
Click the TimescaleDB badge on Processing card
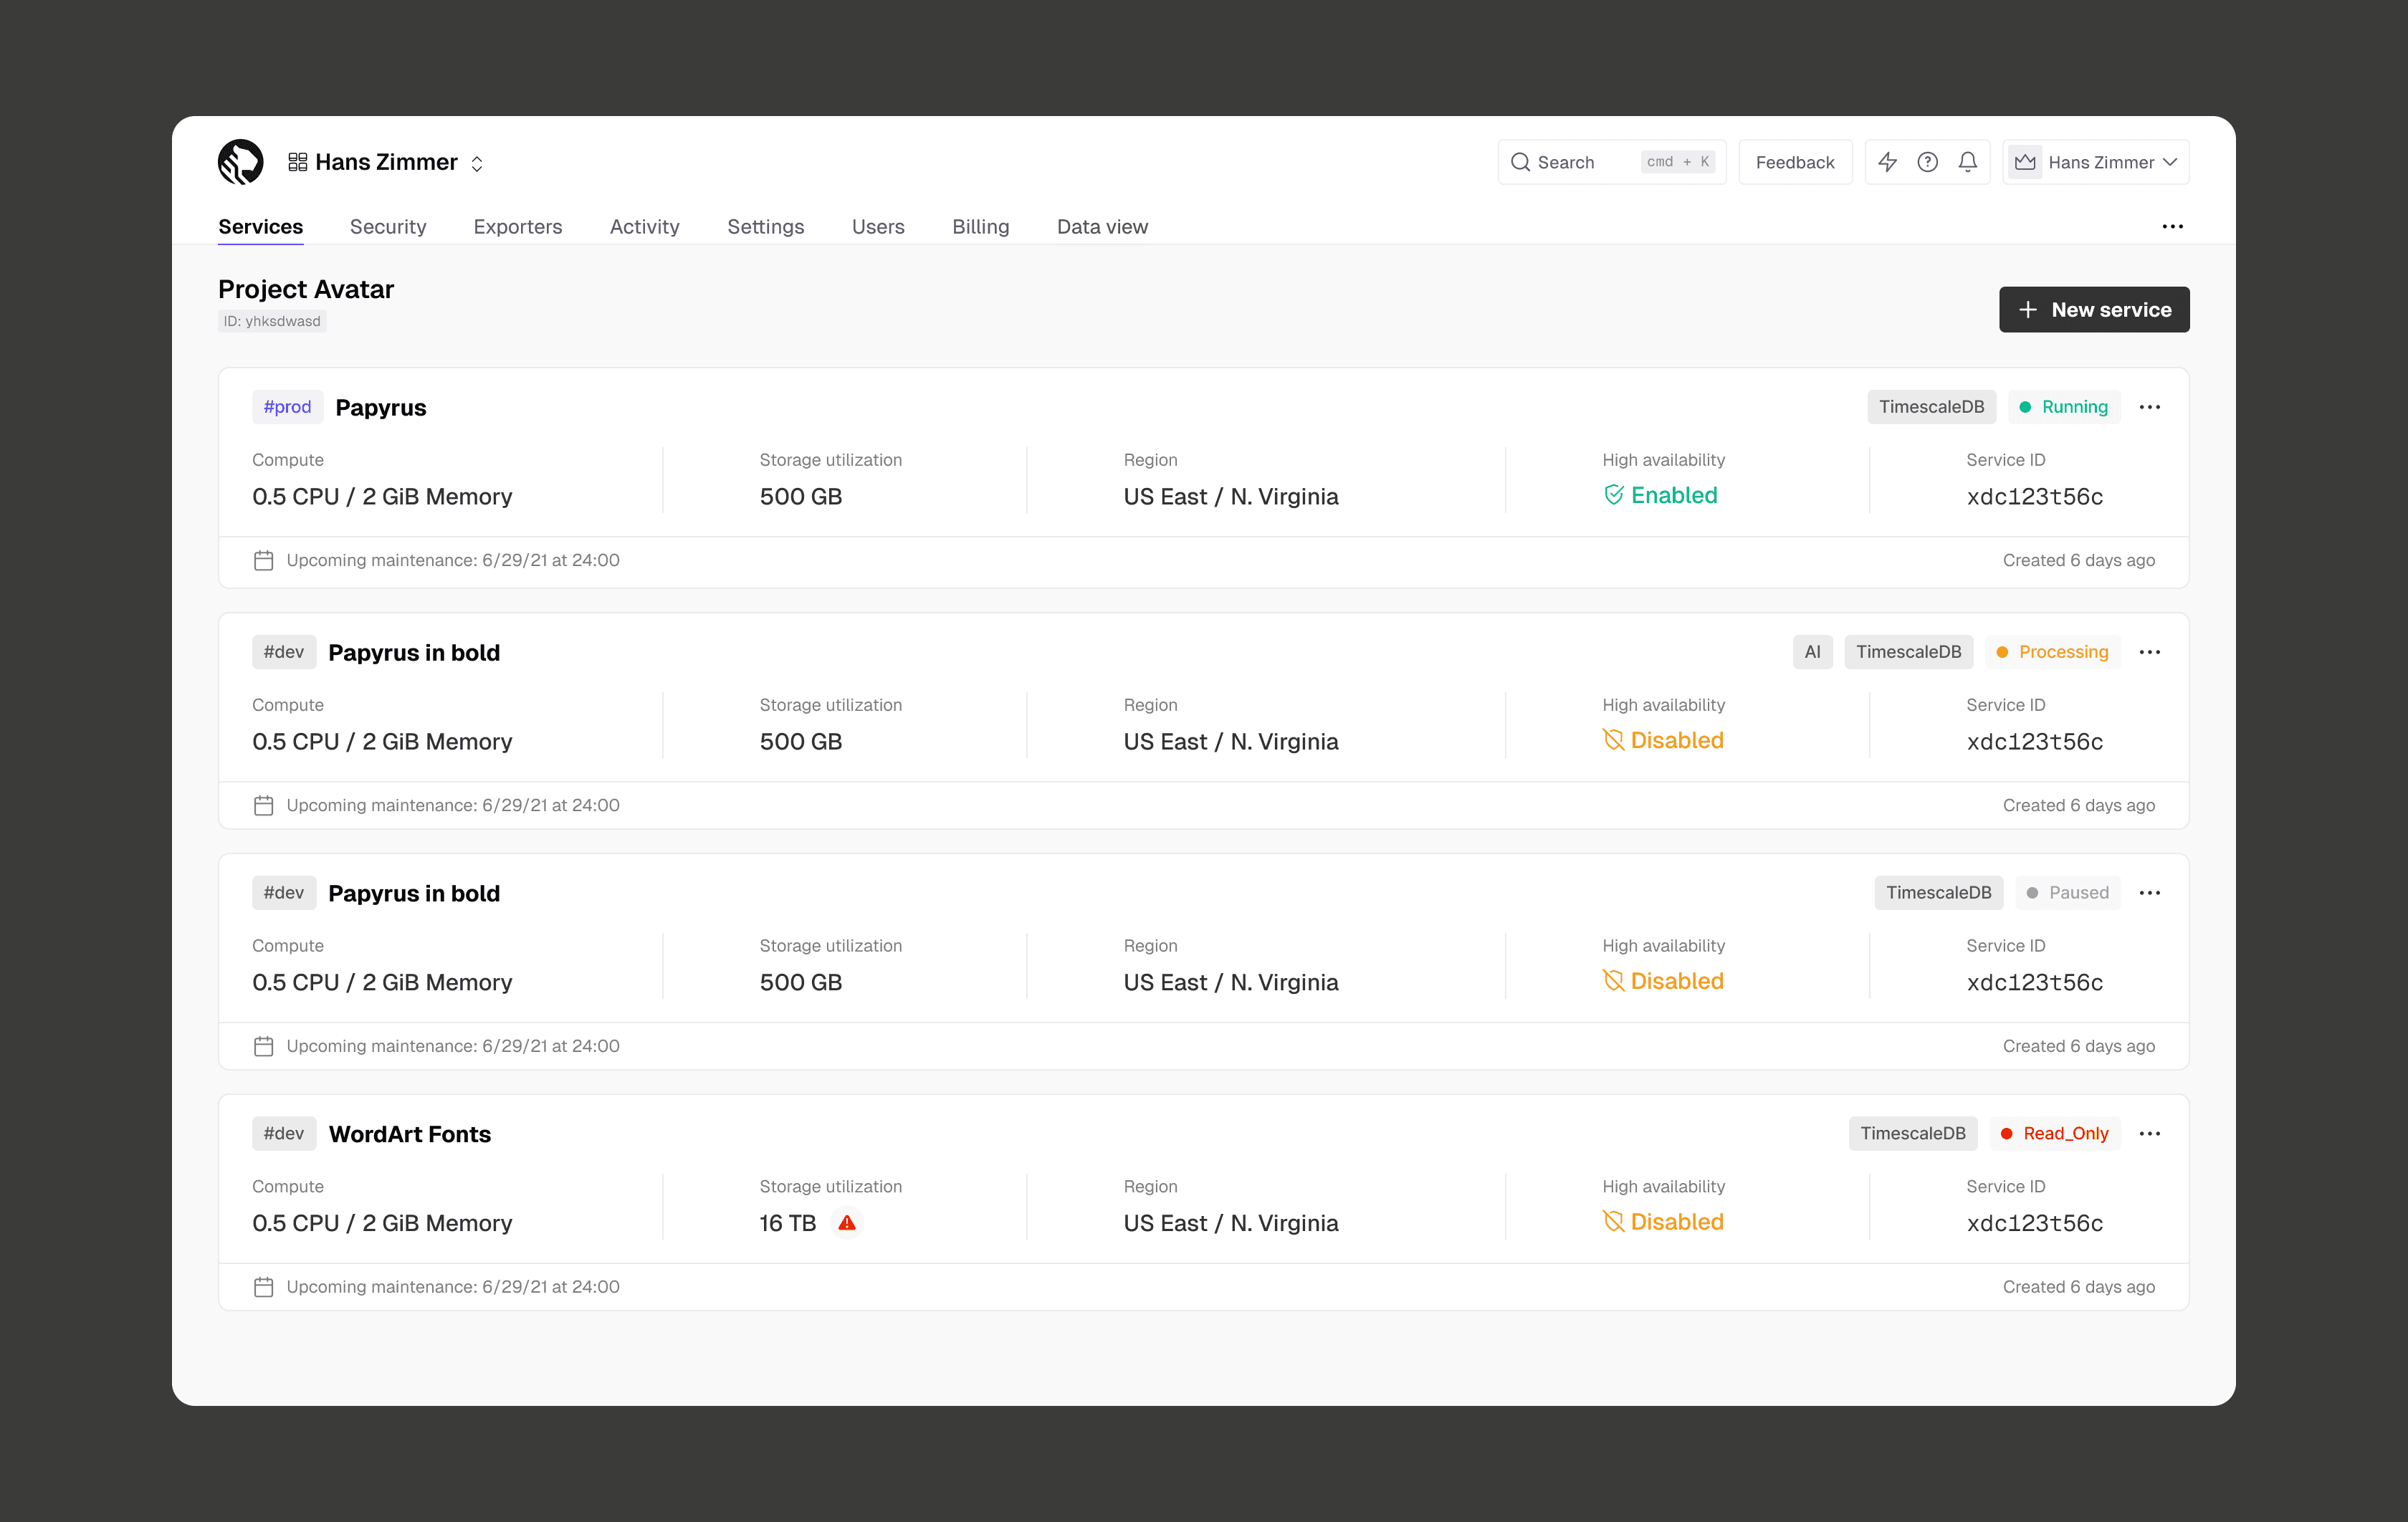pos(1909,652)
